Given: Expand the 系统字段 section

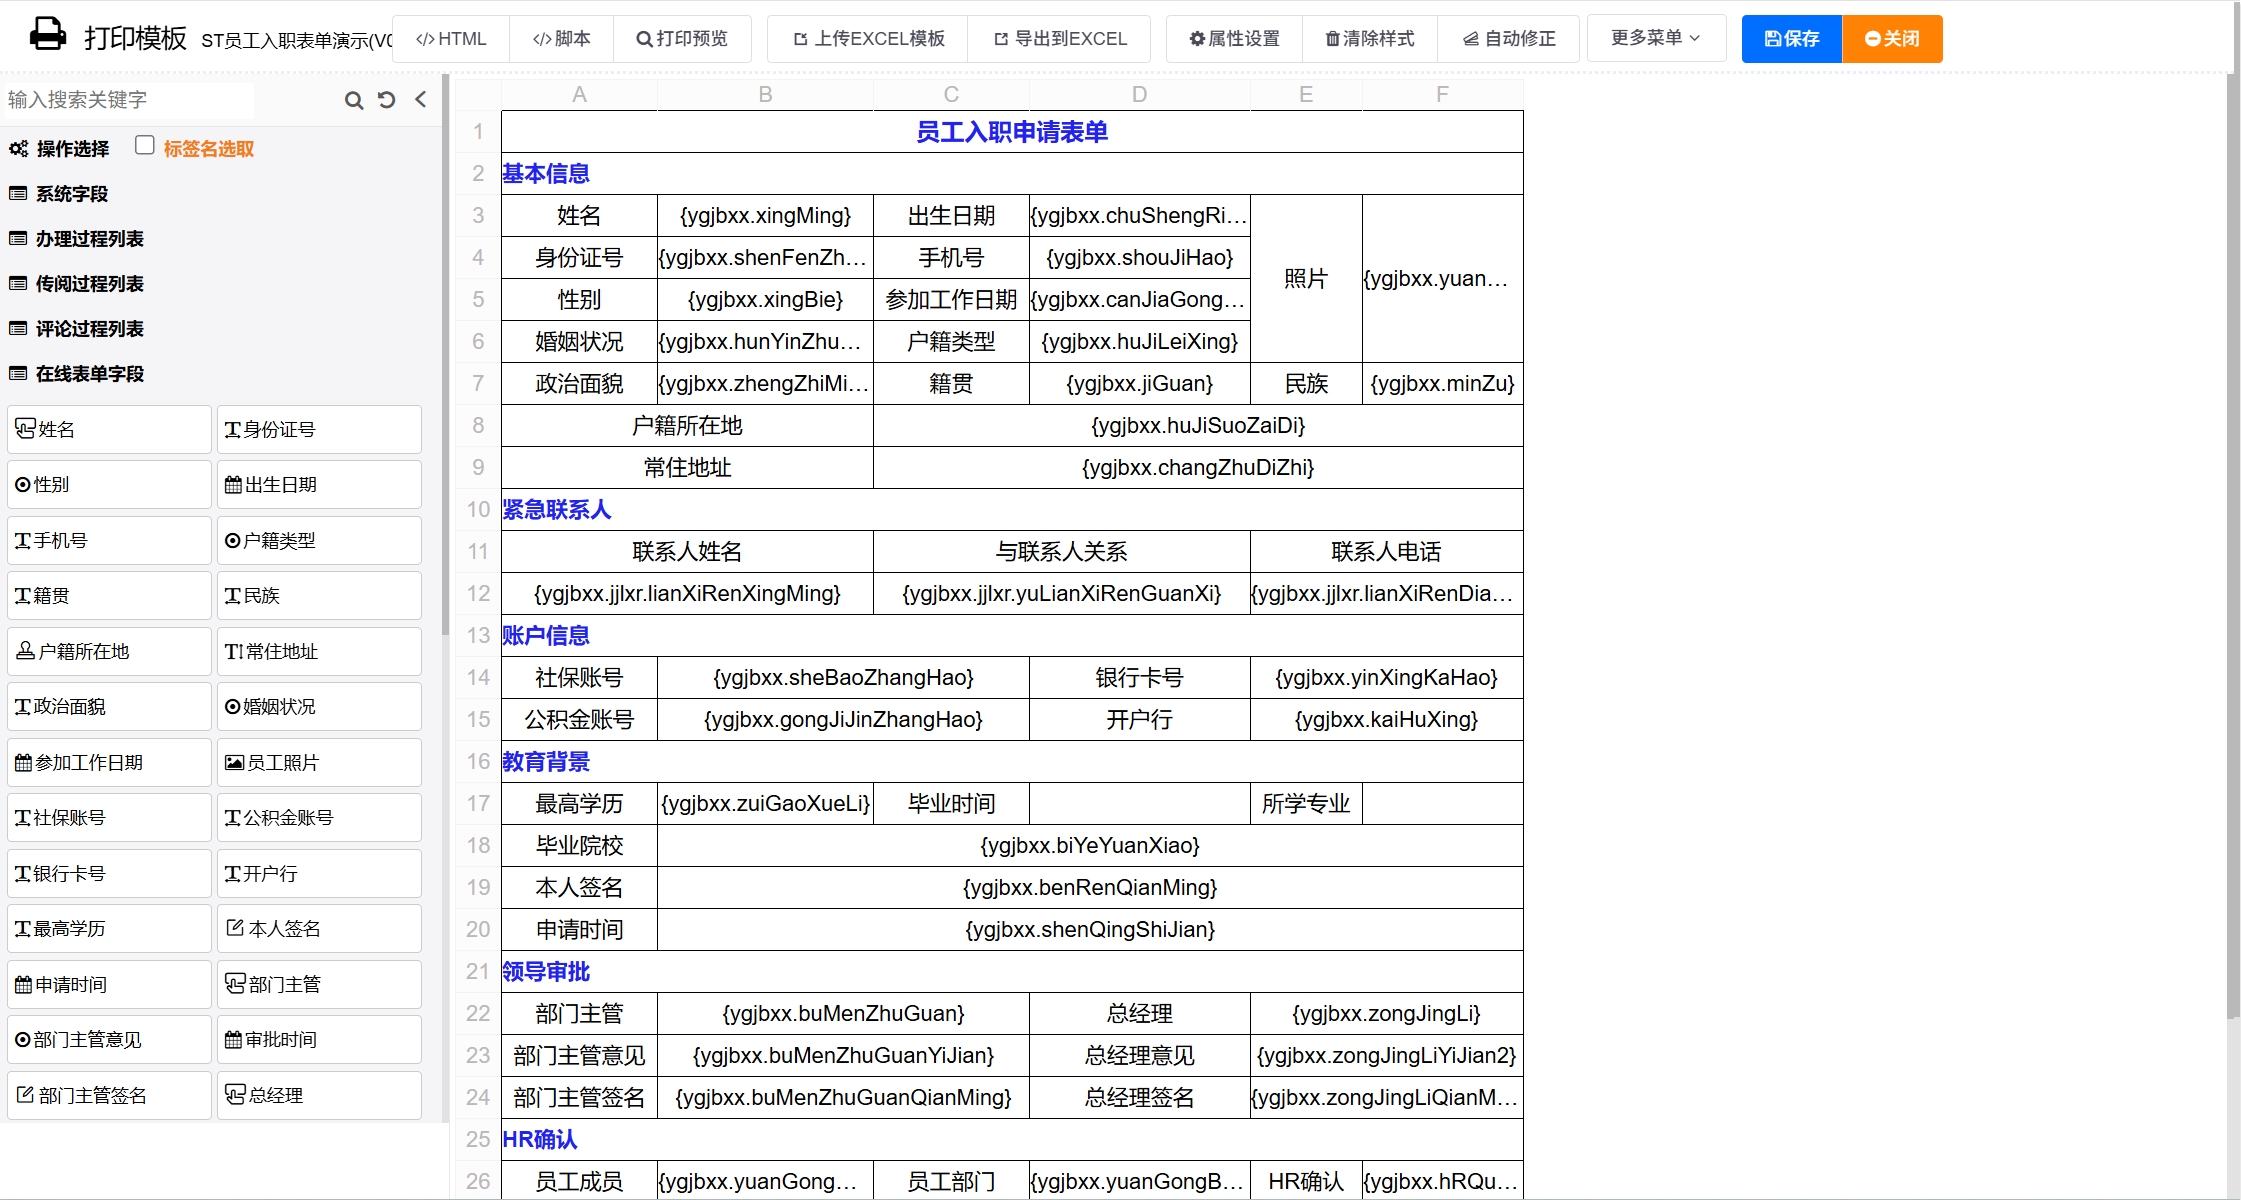Looking at the screenshot, I should click(x=71, y=194).
